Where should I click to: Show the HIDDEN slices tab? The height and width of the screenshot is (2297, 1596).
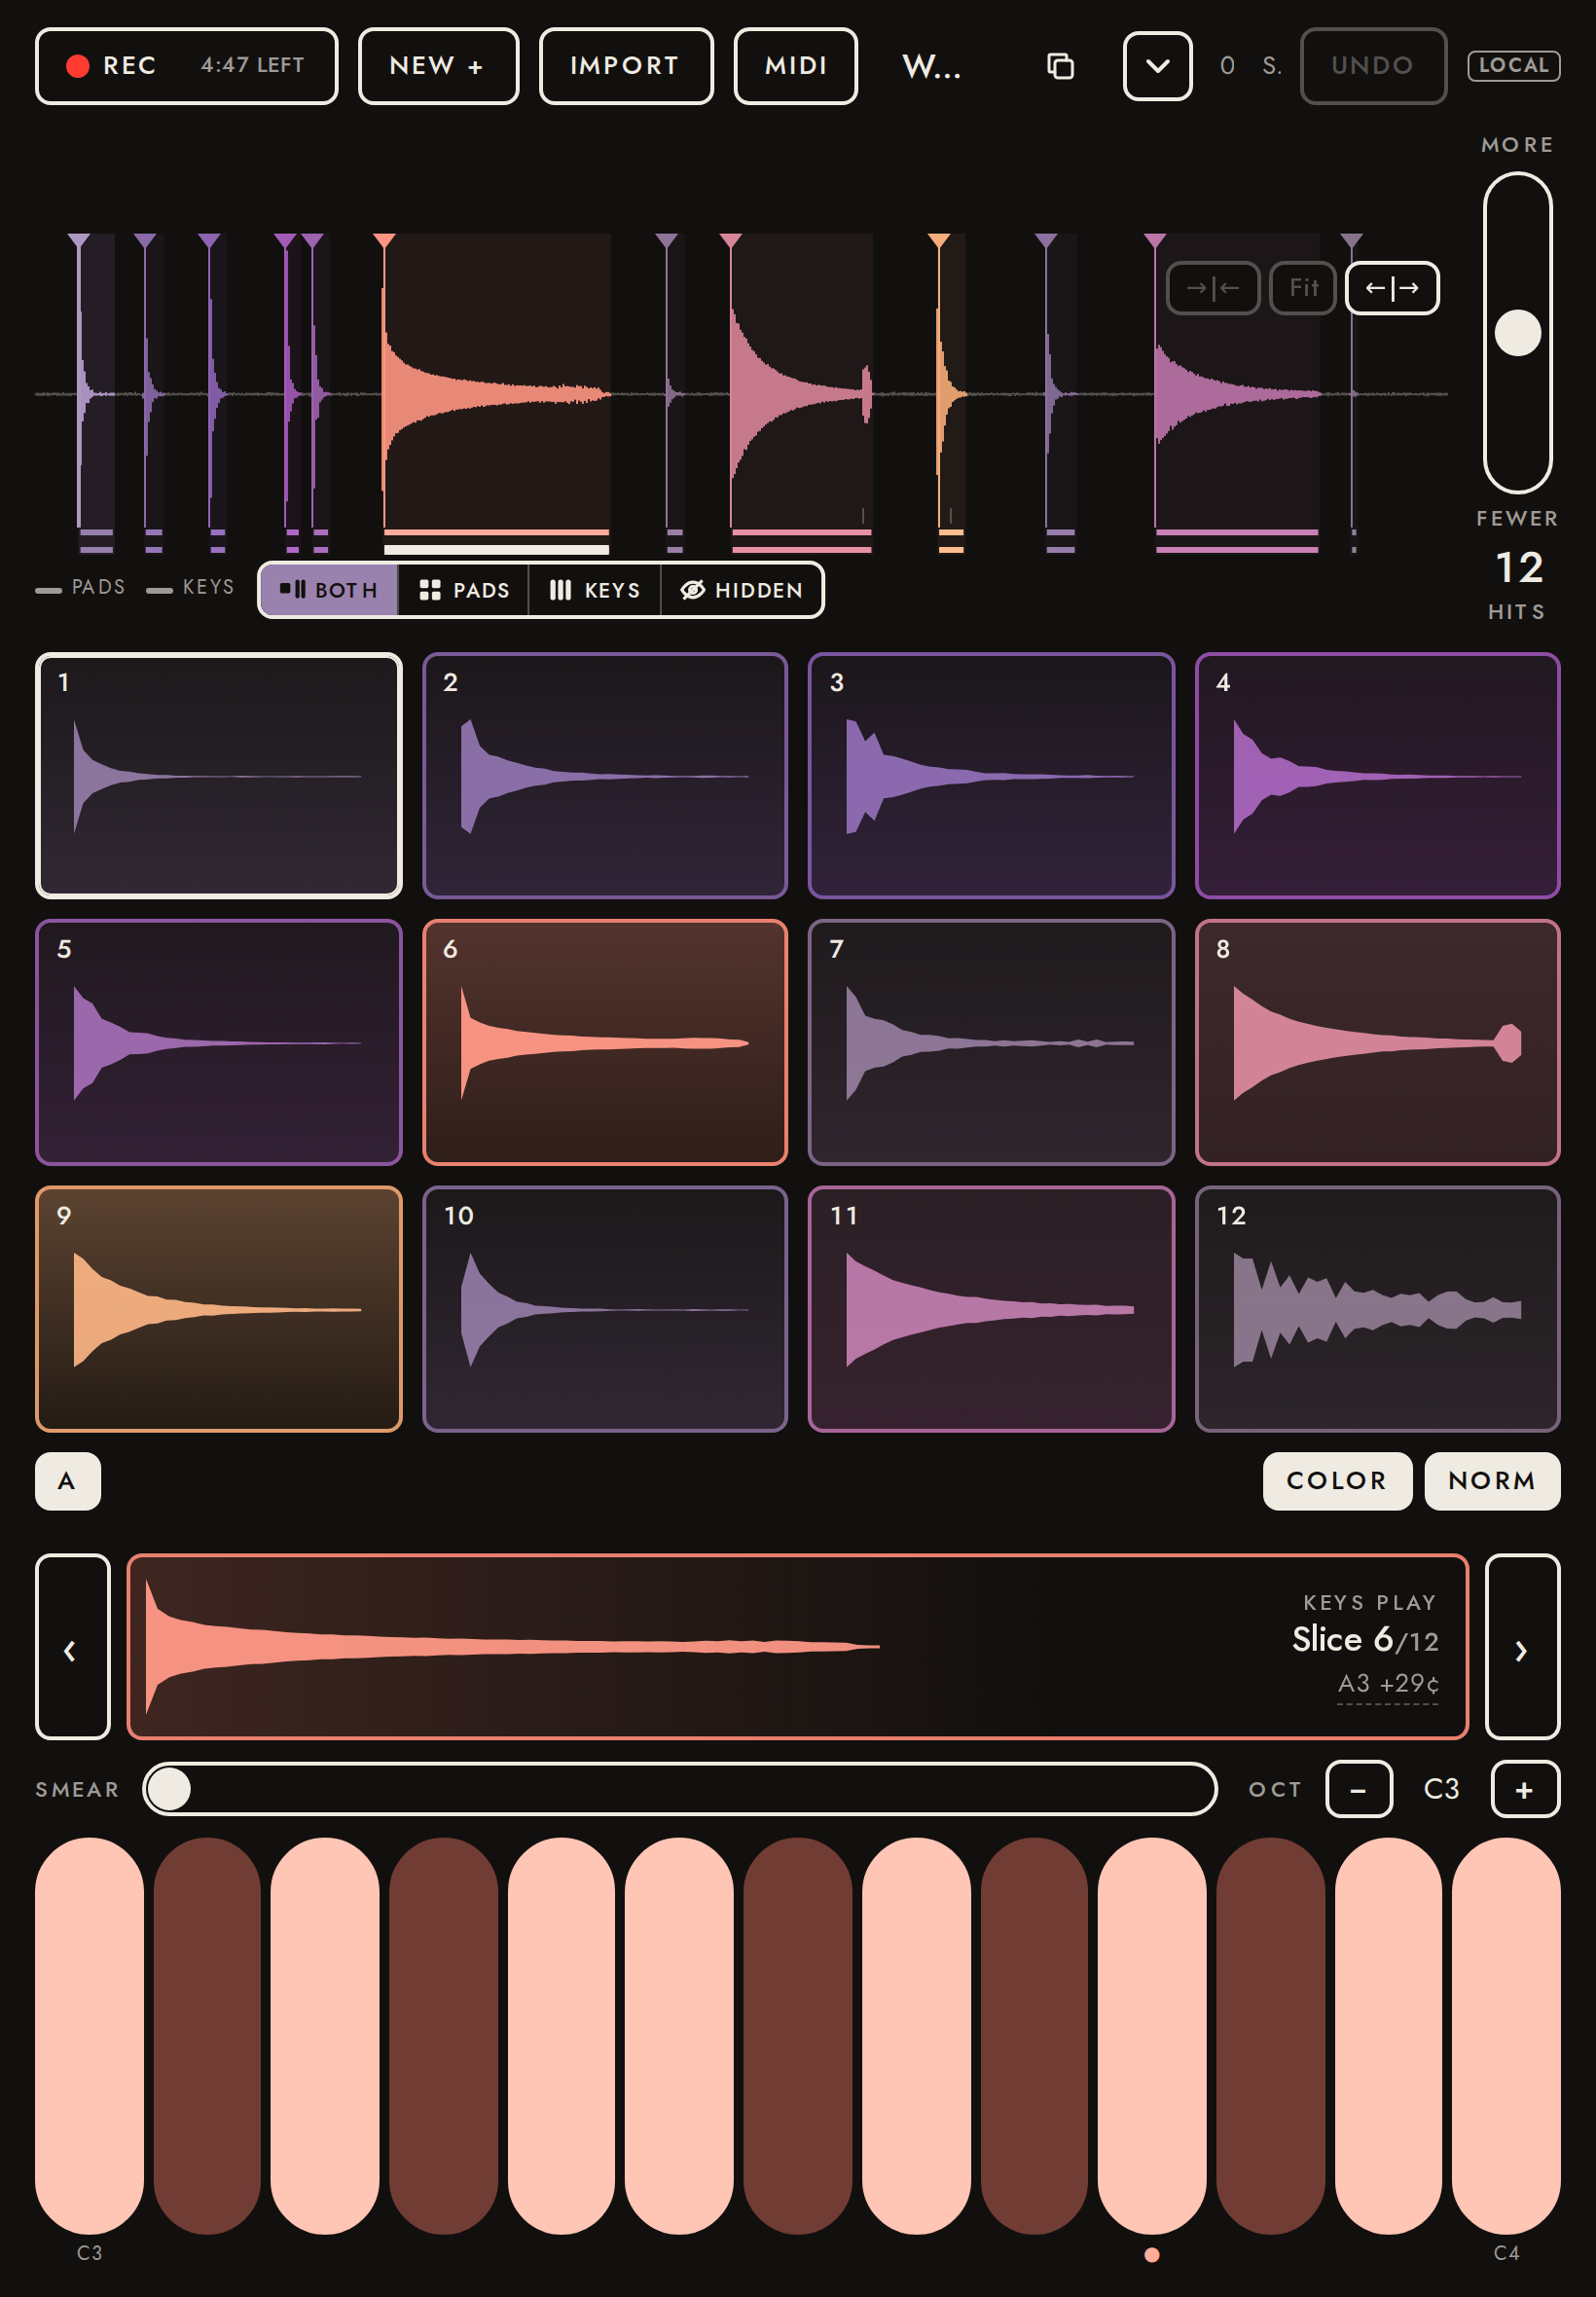(x=742, y=590)
